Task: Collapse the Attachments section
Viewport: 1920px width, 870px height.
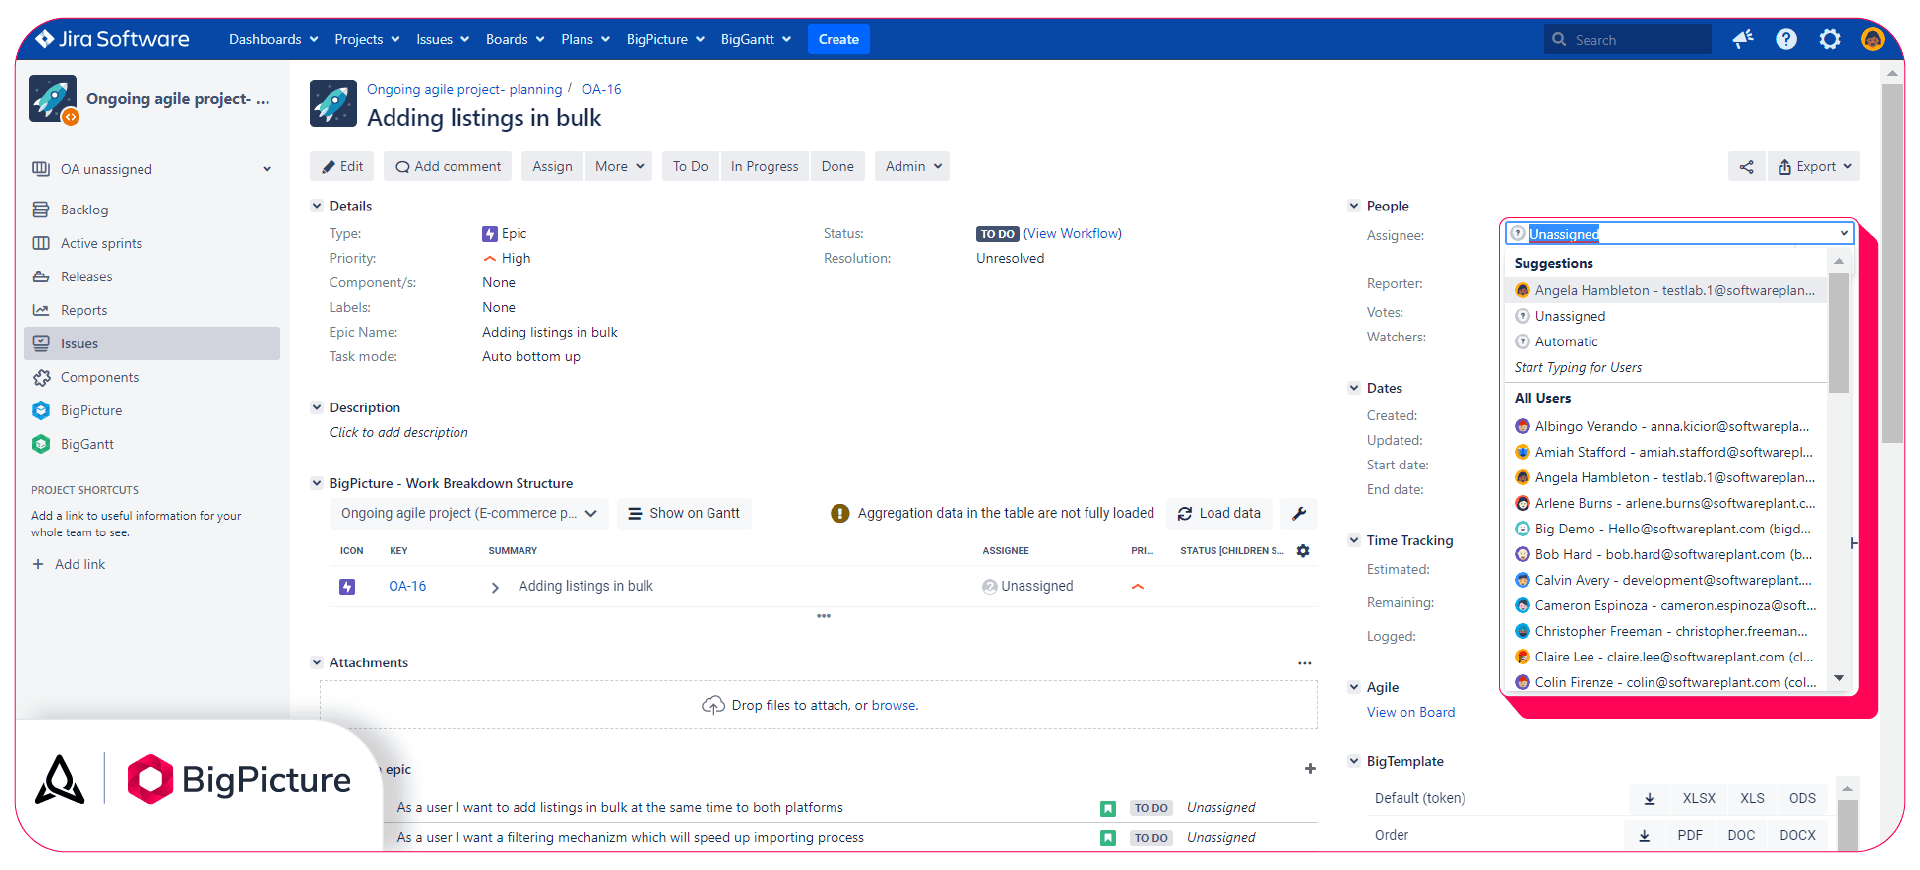Action: (x=317, y=662)
